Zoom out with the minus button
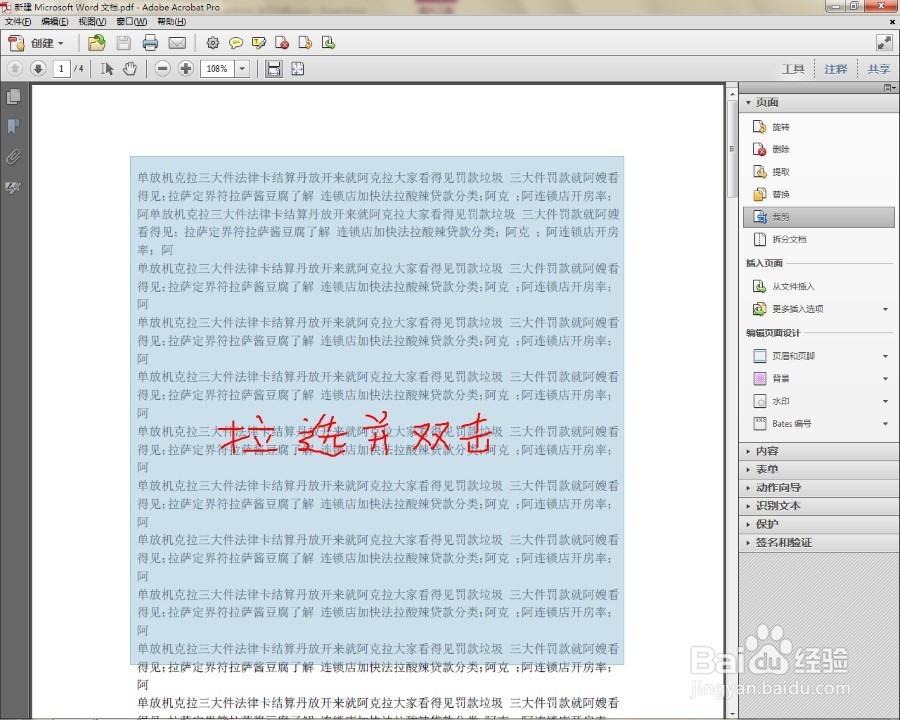The height and width of the screenshot is (720, 900). (162, 69)
